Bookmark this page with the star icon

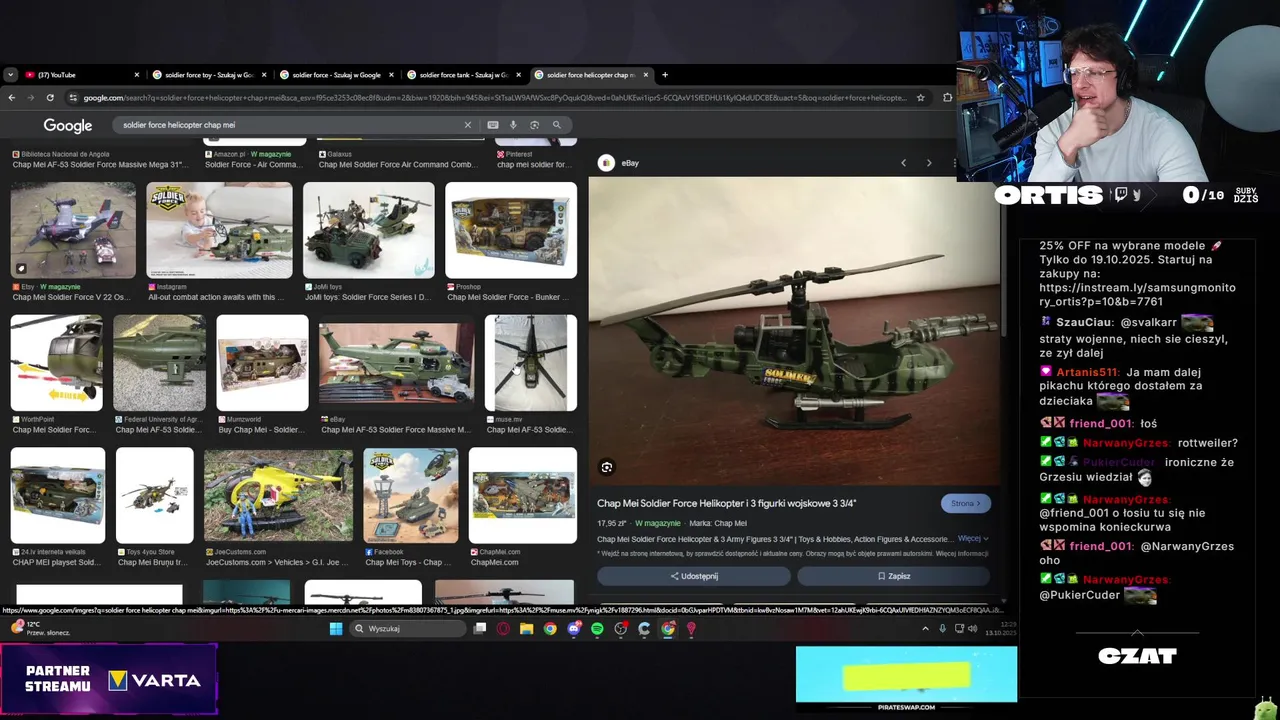(920, 97)
